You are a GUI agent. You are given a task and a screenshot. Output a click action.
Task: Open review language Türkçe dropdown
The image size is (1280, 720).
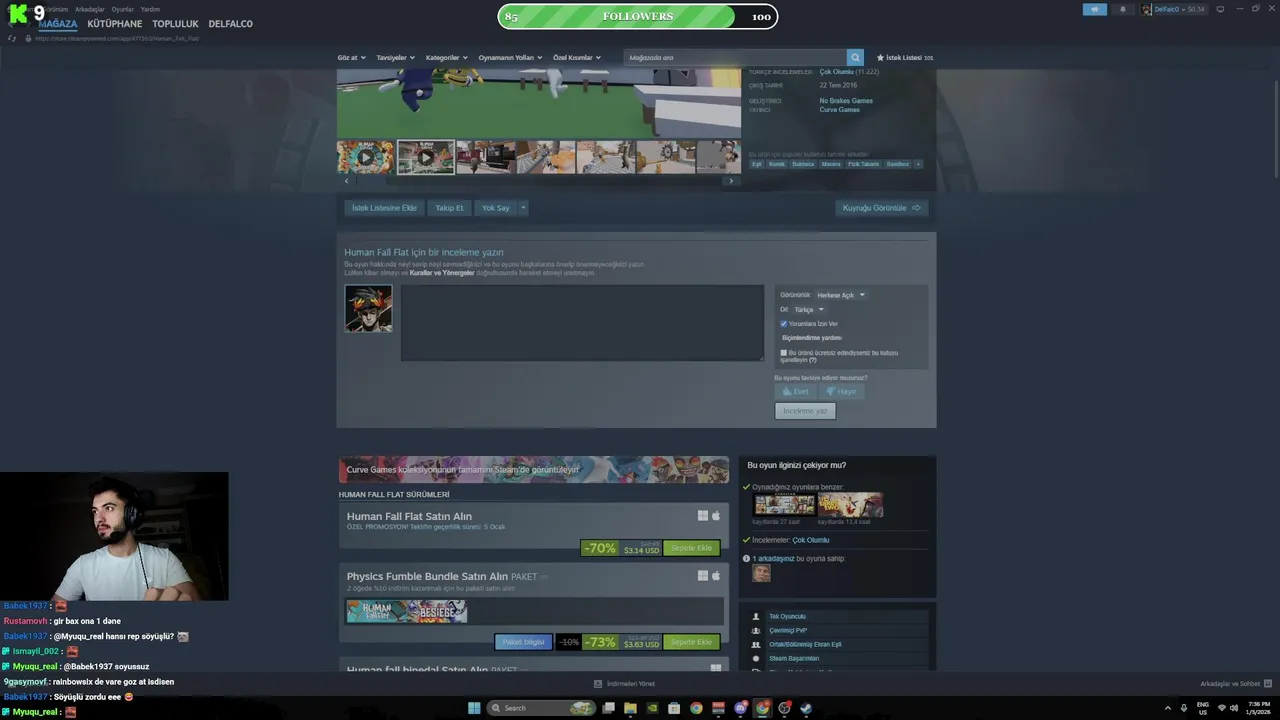tap(809, 309)
